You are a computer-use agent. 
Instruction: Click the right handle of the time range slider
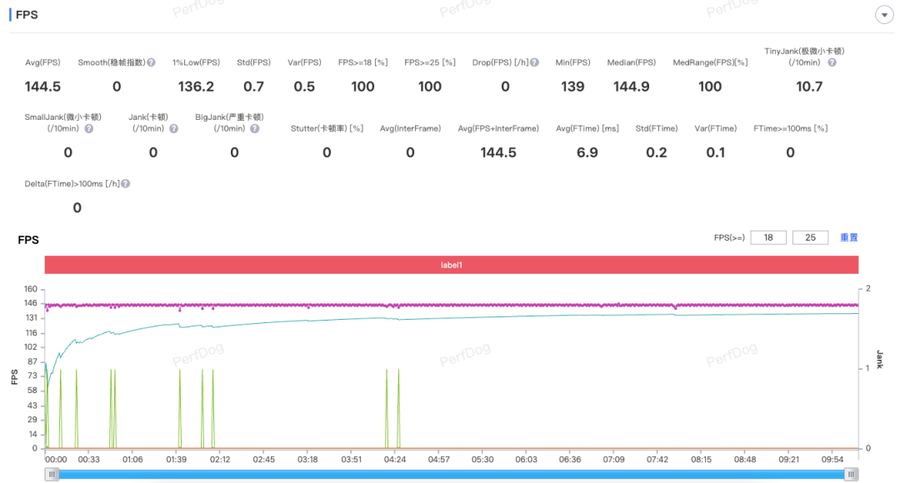(851, 474)
